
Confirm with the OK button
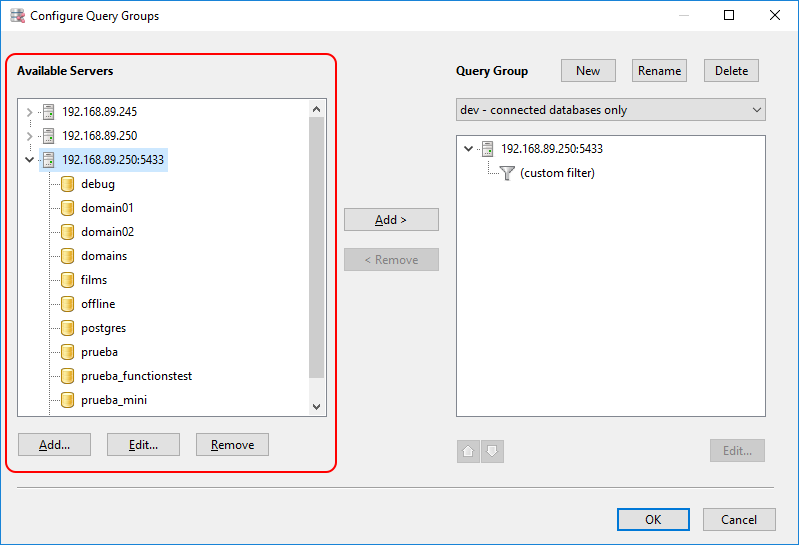(x=653, y=520)
